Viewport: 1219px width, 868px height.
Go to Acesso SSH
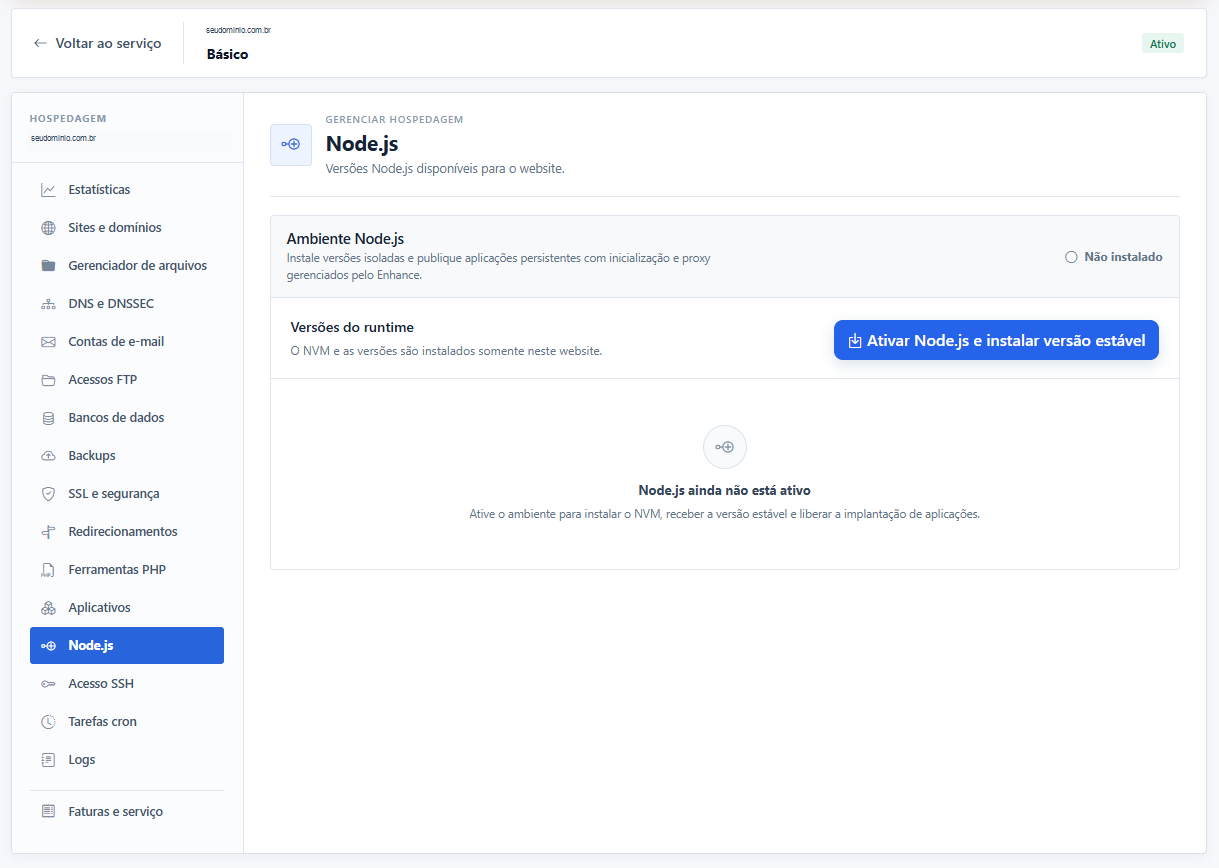tap(127, 684)
